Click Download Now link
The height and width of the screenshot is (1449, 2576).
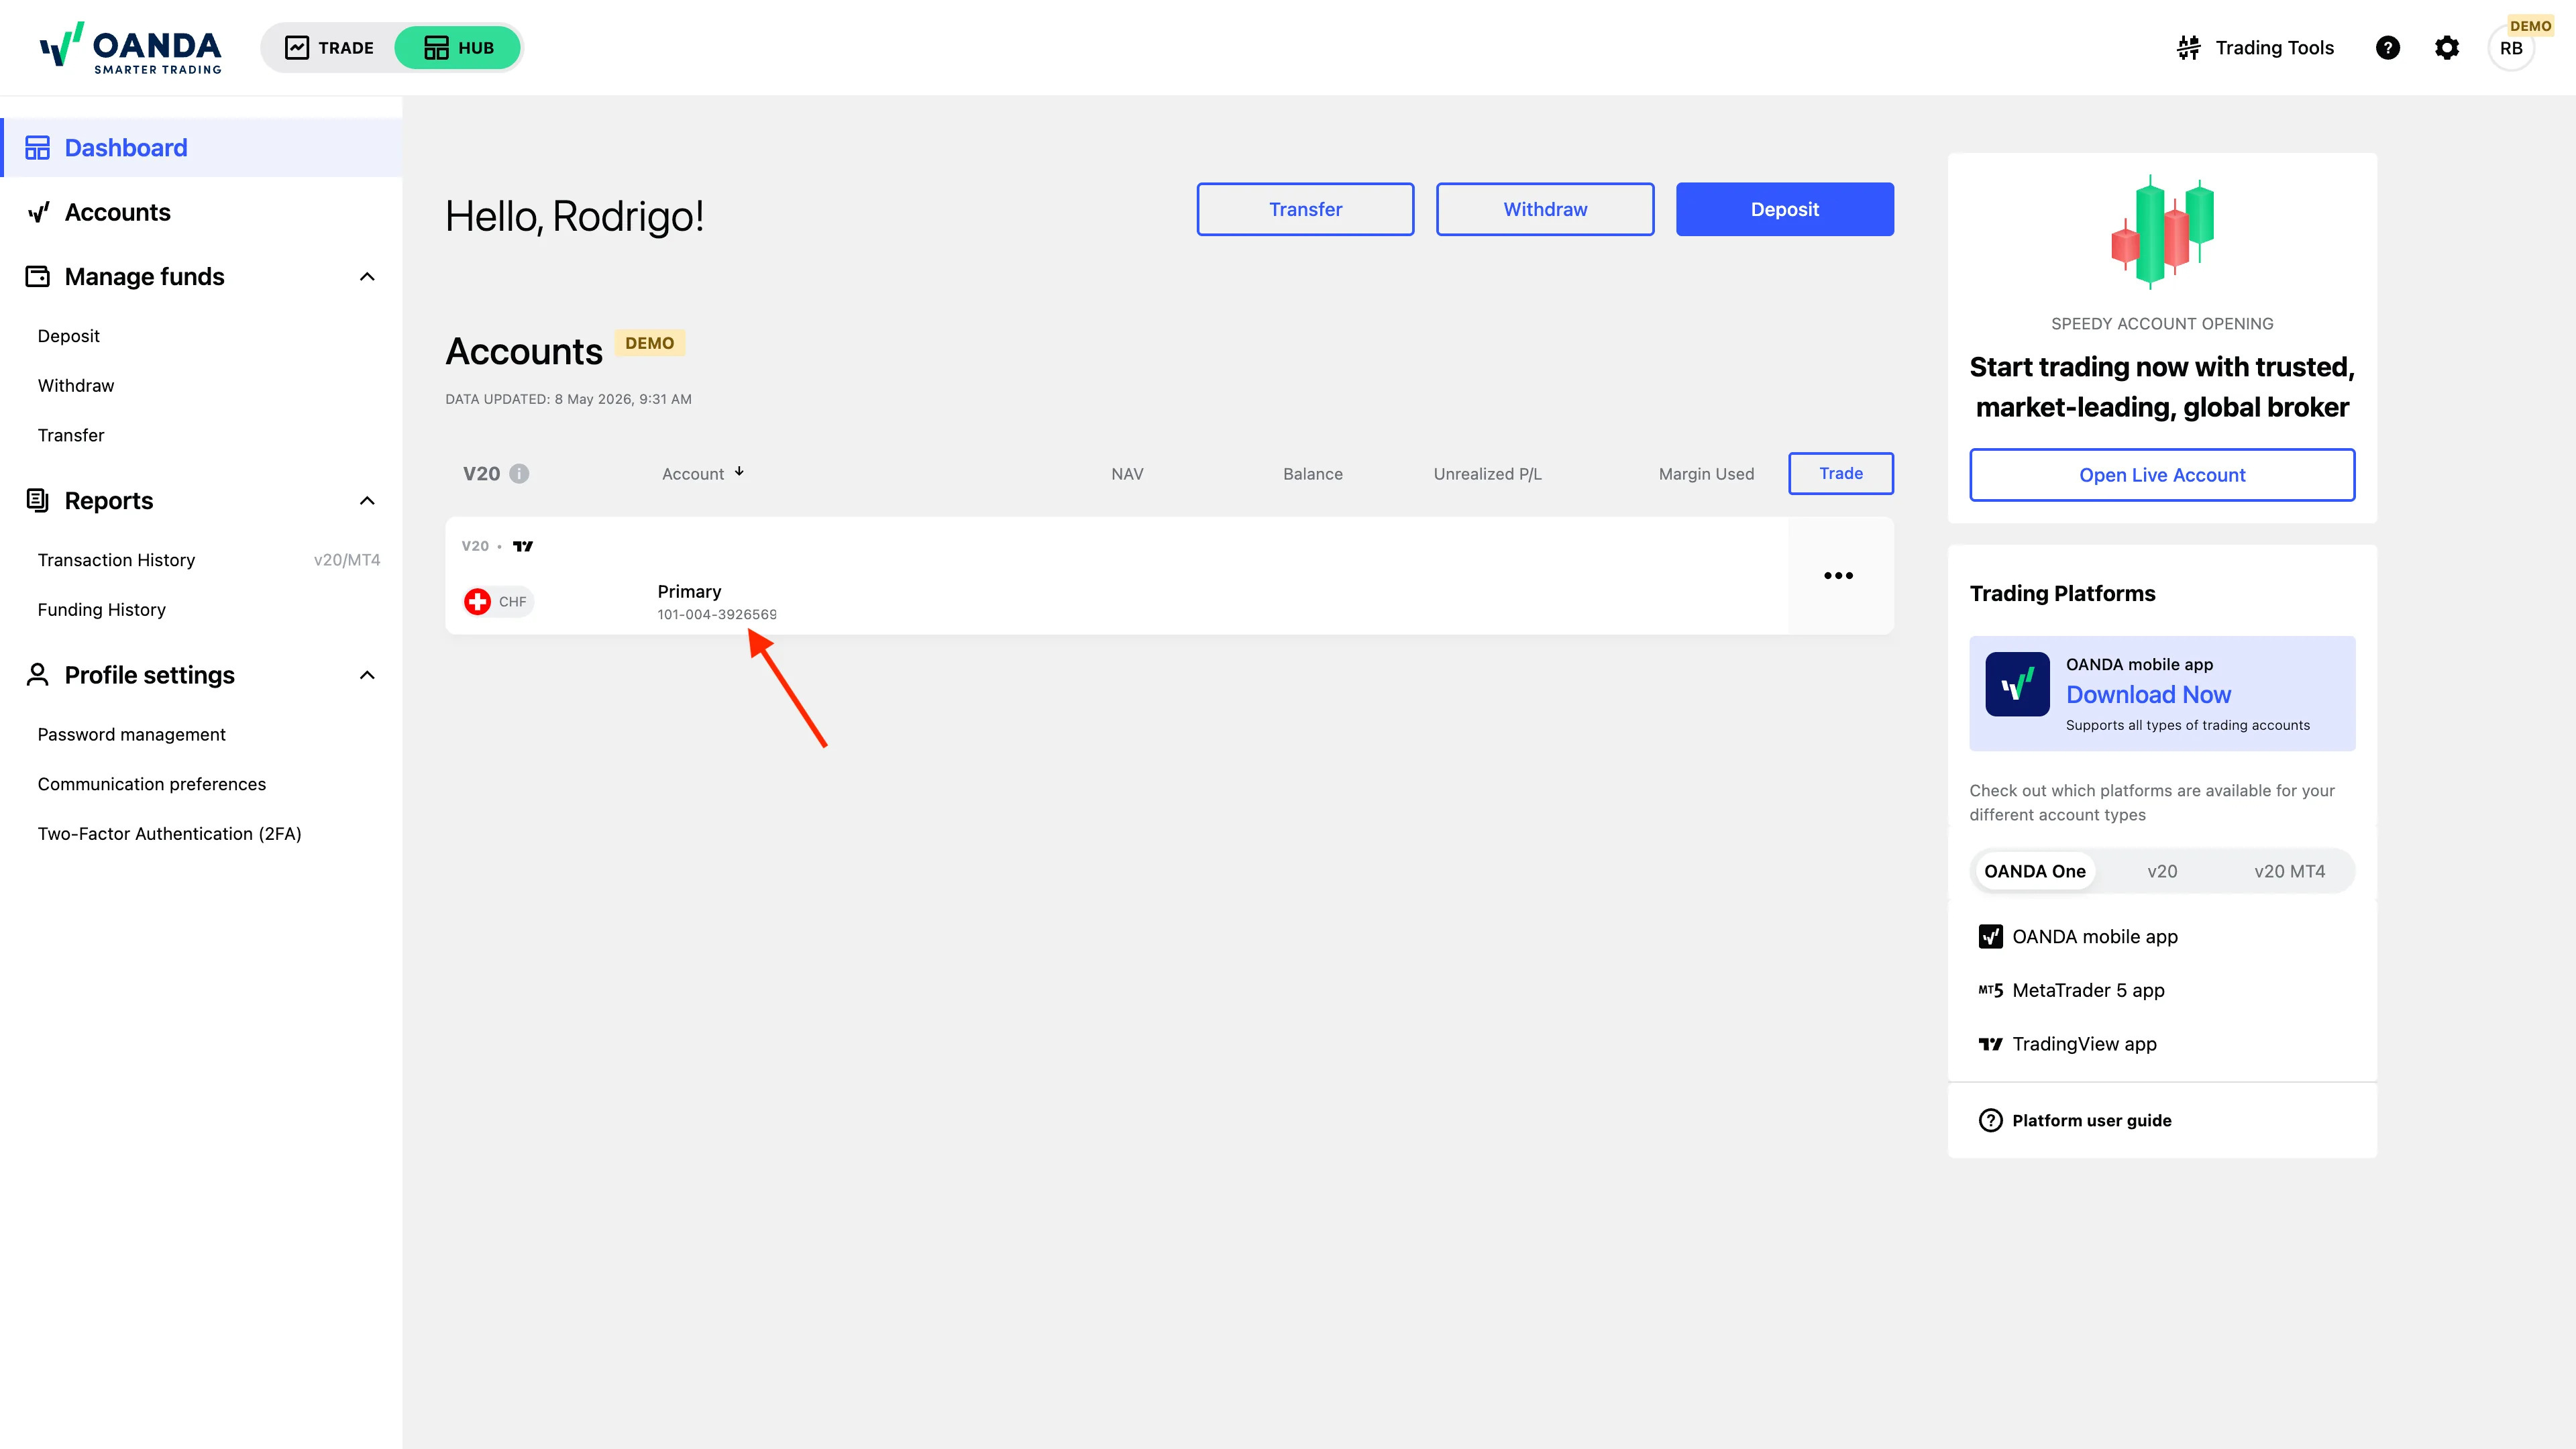(2148, 695)
